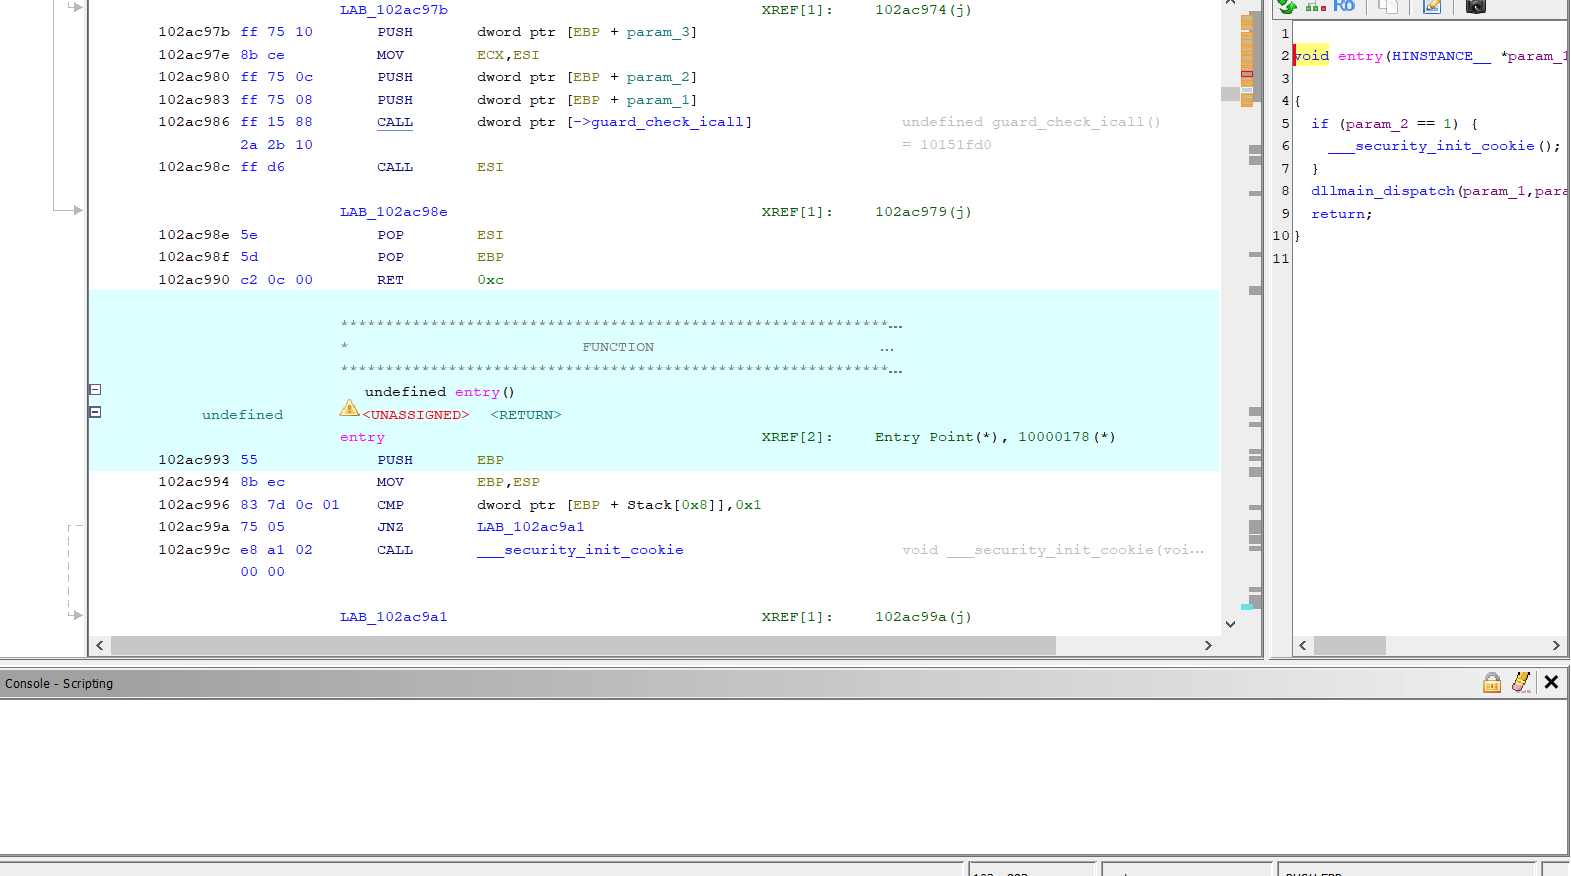Viewport: 1571px width, 876px height.
Task: Click the red marker in the overview bar
Action: [1247, 74]
